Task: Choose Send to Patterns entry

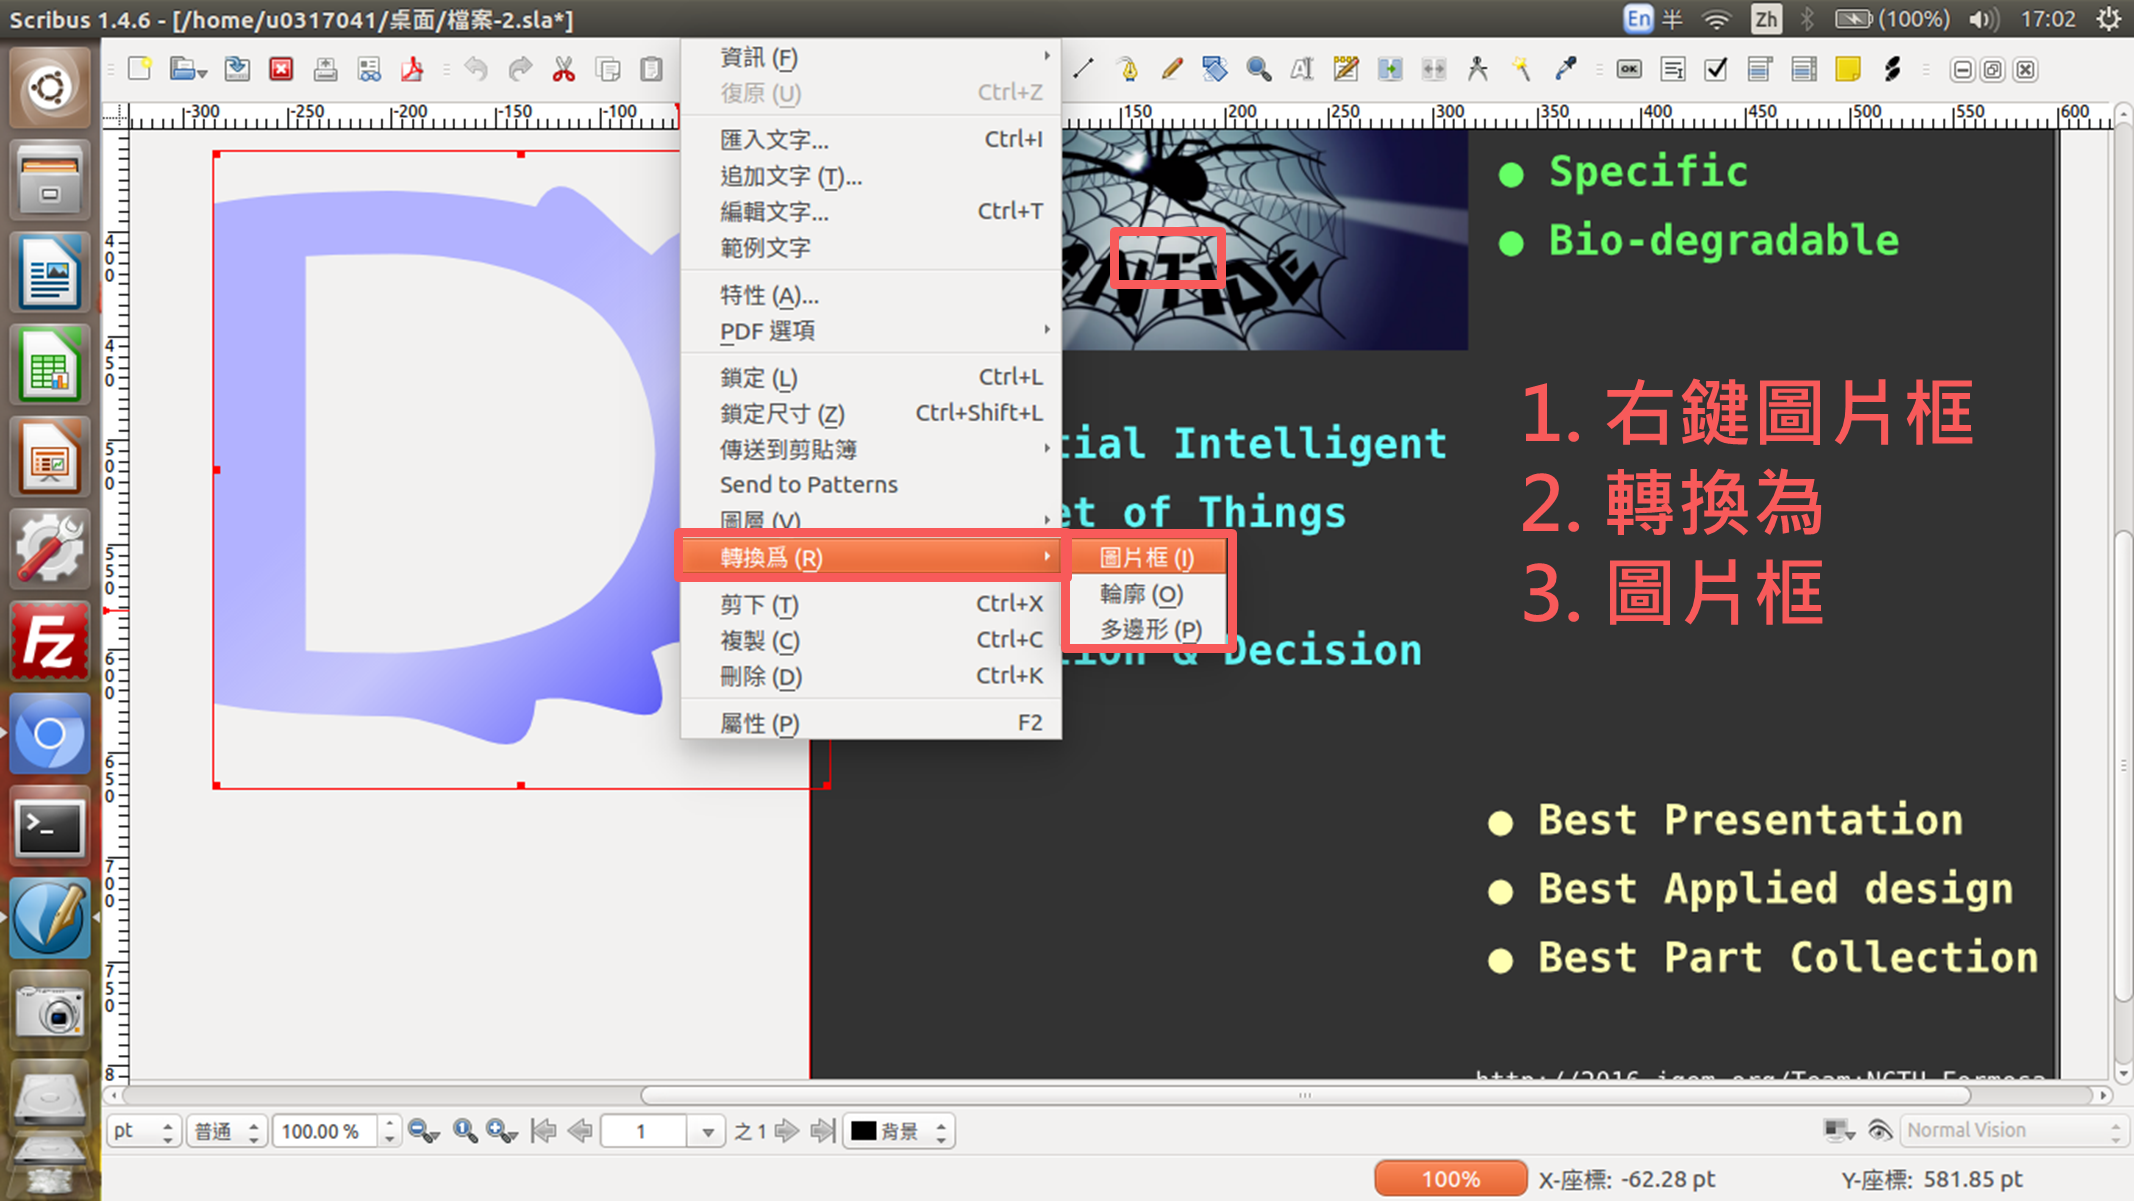Action: pyautogui.click(x=871, y=484)
